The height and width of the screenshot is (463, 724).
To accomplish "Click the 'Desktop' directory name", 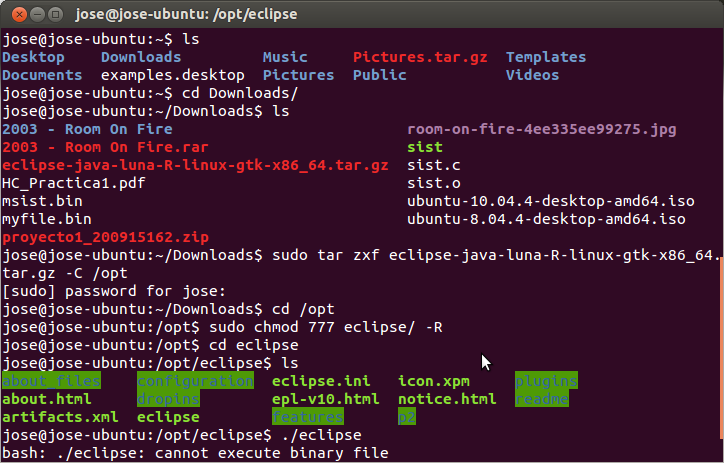I will click(33, 57).
